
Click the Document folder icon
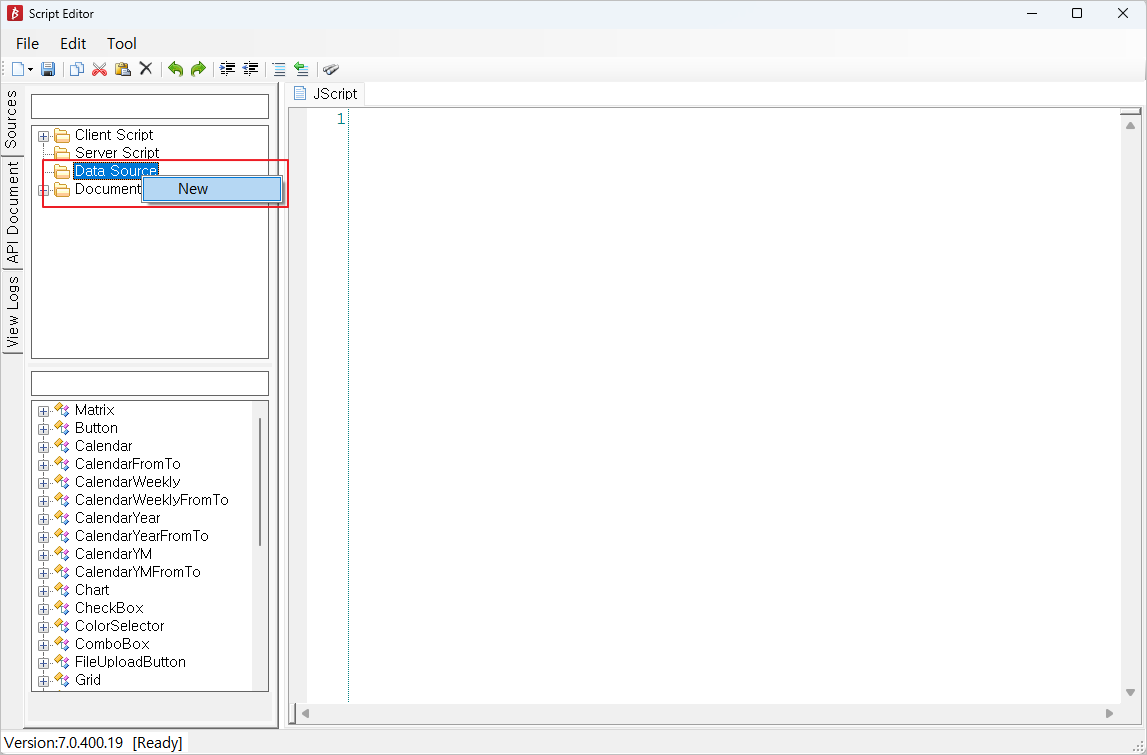tap(62, 189)
